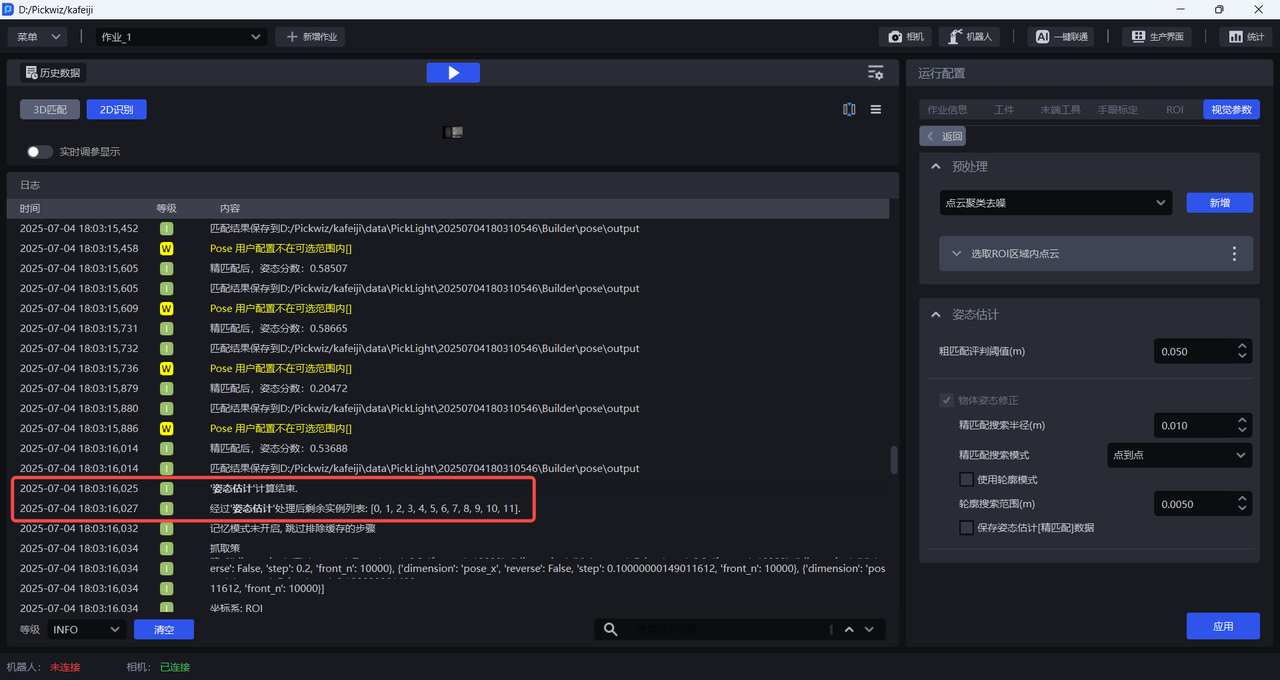Open the robot (机器人) panel

pyautogui.click(x=970, y=37)
